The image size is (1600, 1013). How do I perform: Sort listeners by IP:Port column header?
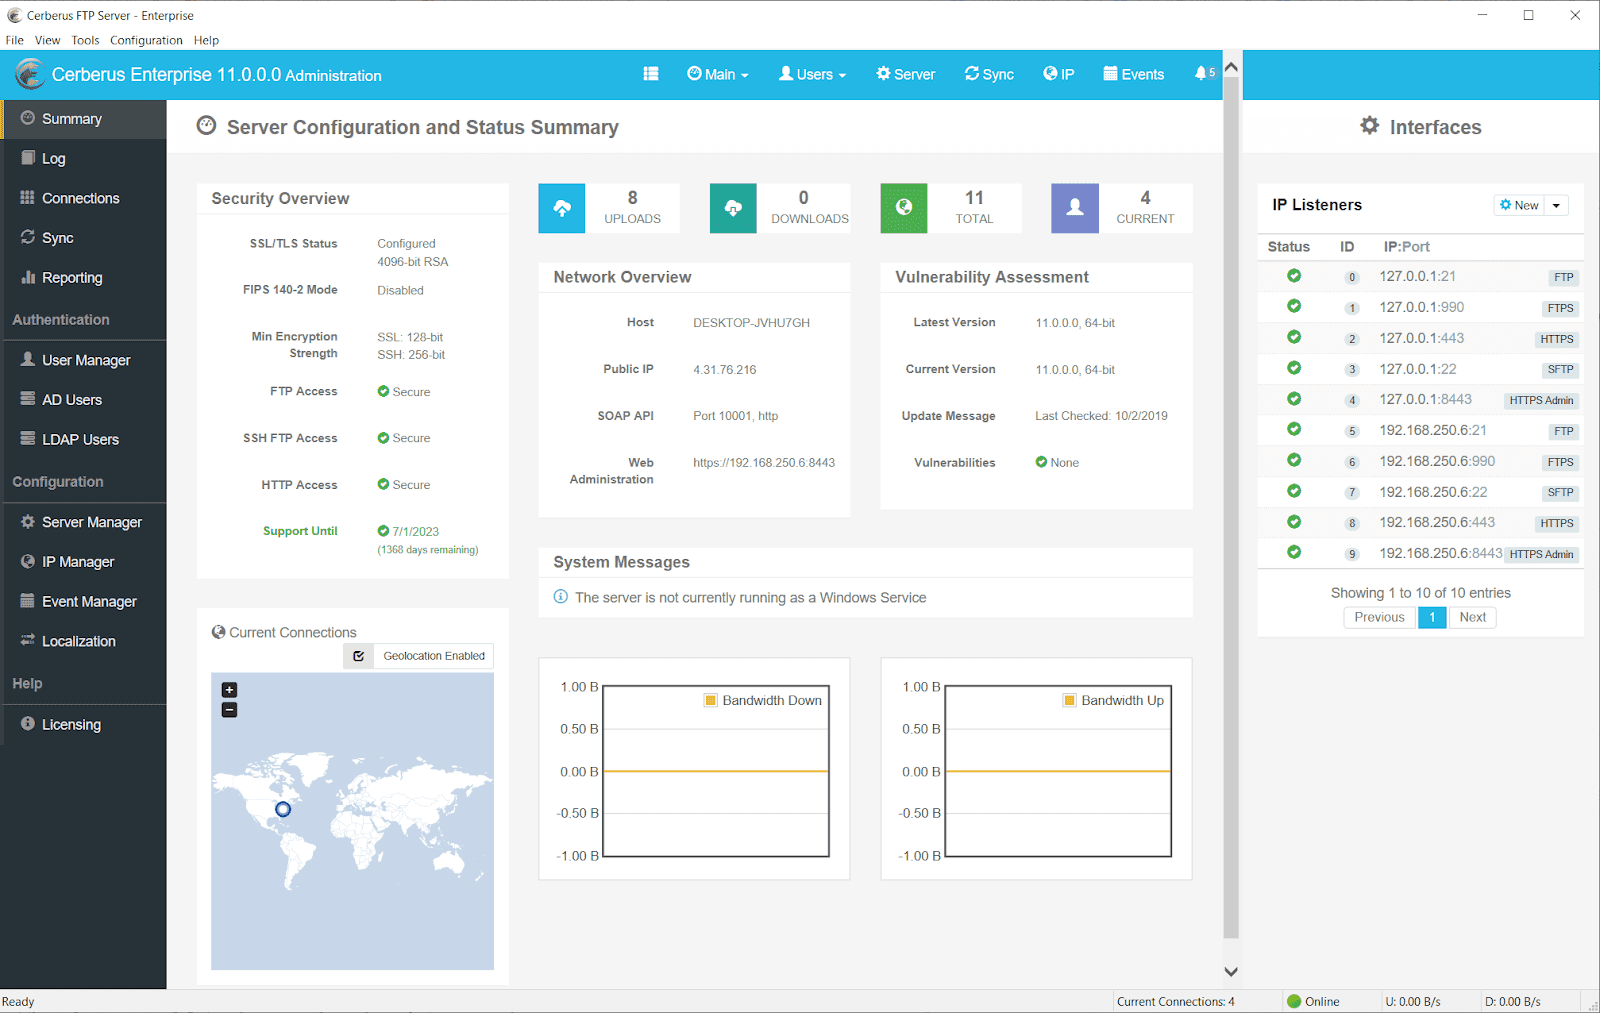1406,246
